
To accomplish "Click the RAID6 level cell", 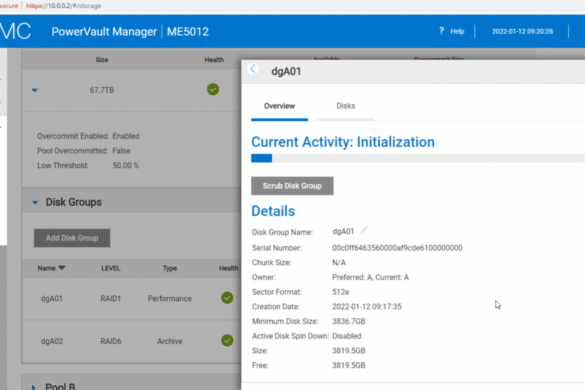I will pyautogui.click(x=110, y=341).
